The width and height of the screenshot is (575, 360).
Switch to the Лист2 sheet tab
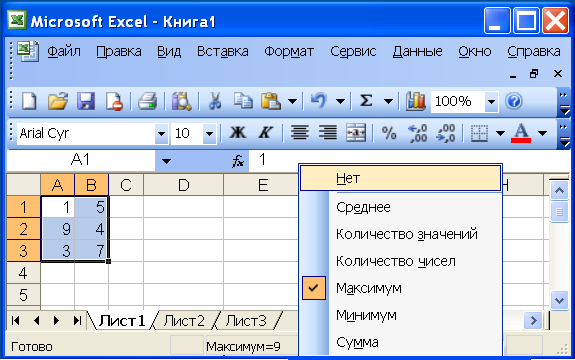click(x=184, y=321)
